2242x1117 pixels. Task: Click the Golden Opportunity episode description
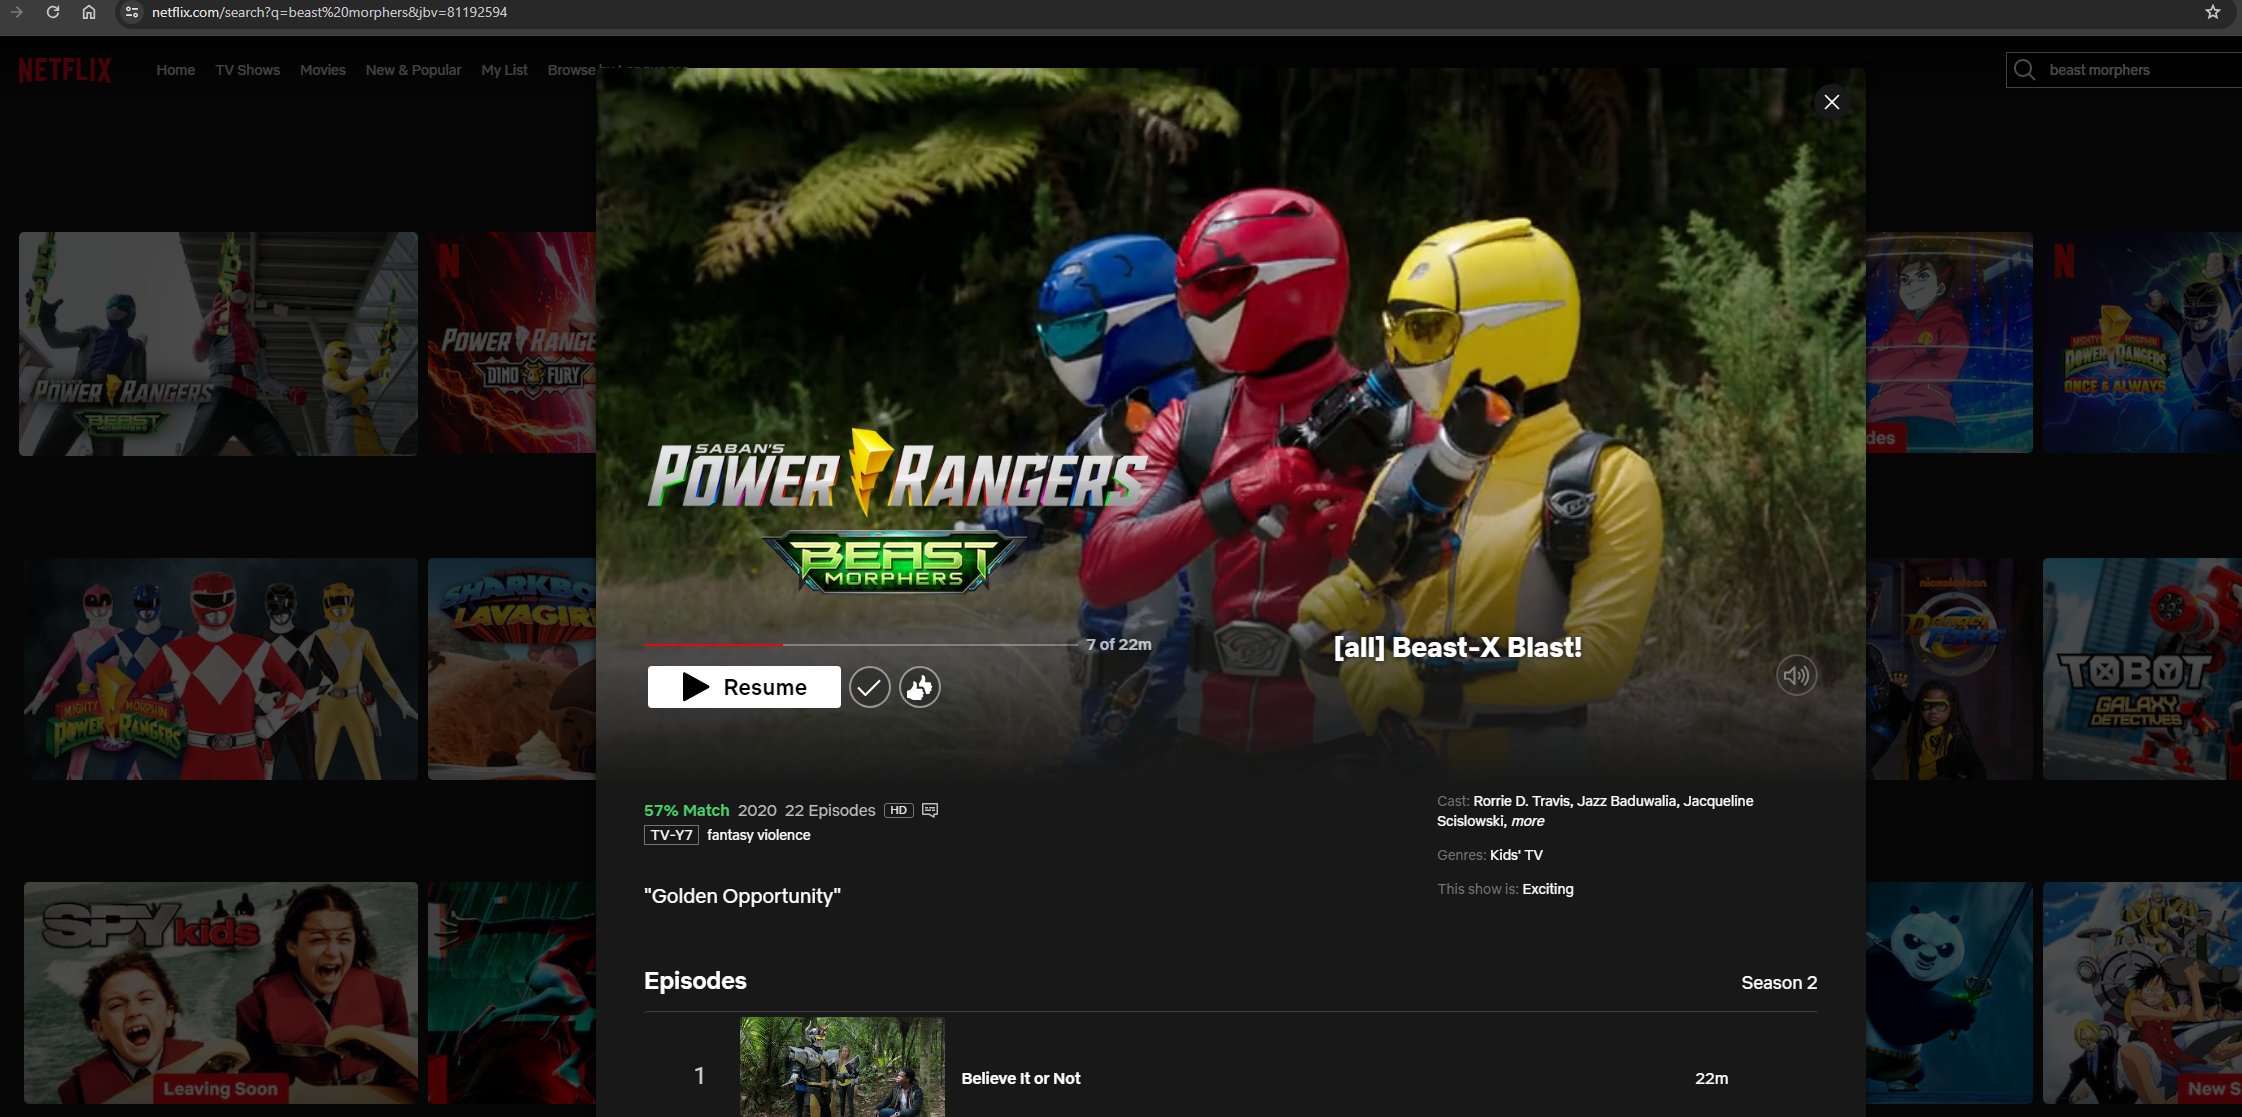742,896
